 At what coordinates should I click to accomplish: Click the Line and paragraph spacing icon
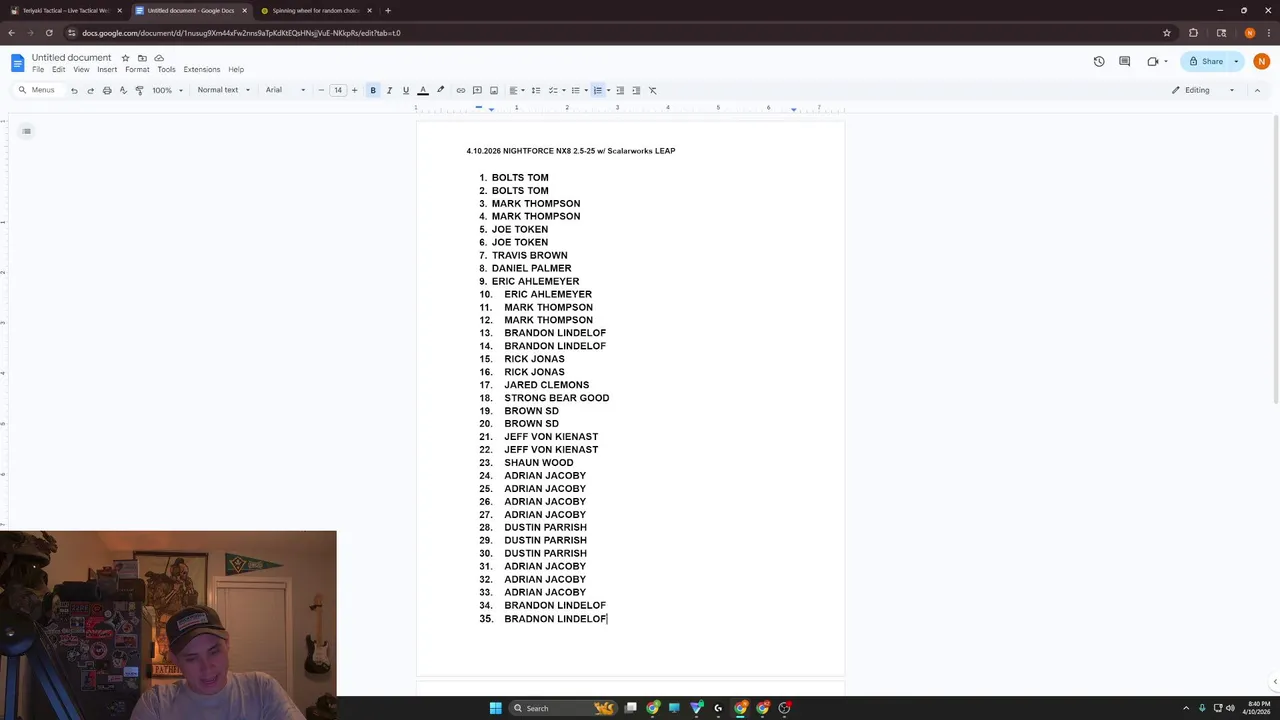pos(536,90)
